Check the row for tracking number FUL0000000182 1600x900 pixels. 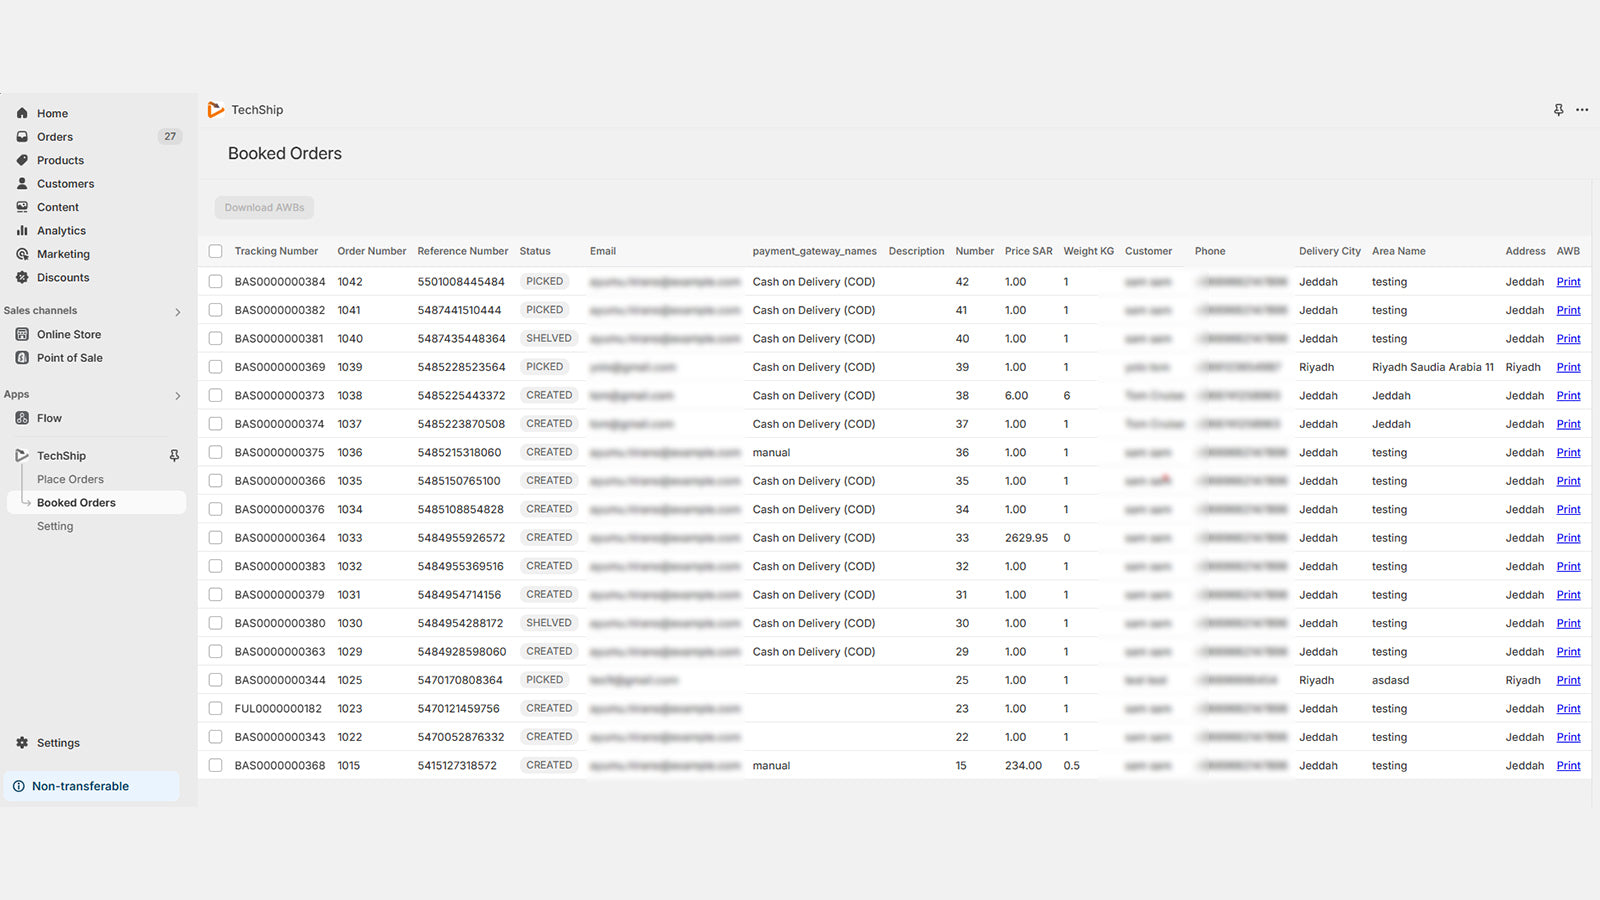(x=215, y=708)
